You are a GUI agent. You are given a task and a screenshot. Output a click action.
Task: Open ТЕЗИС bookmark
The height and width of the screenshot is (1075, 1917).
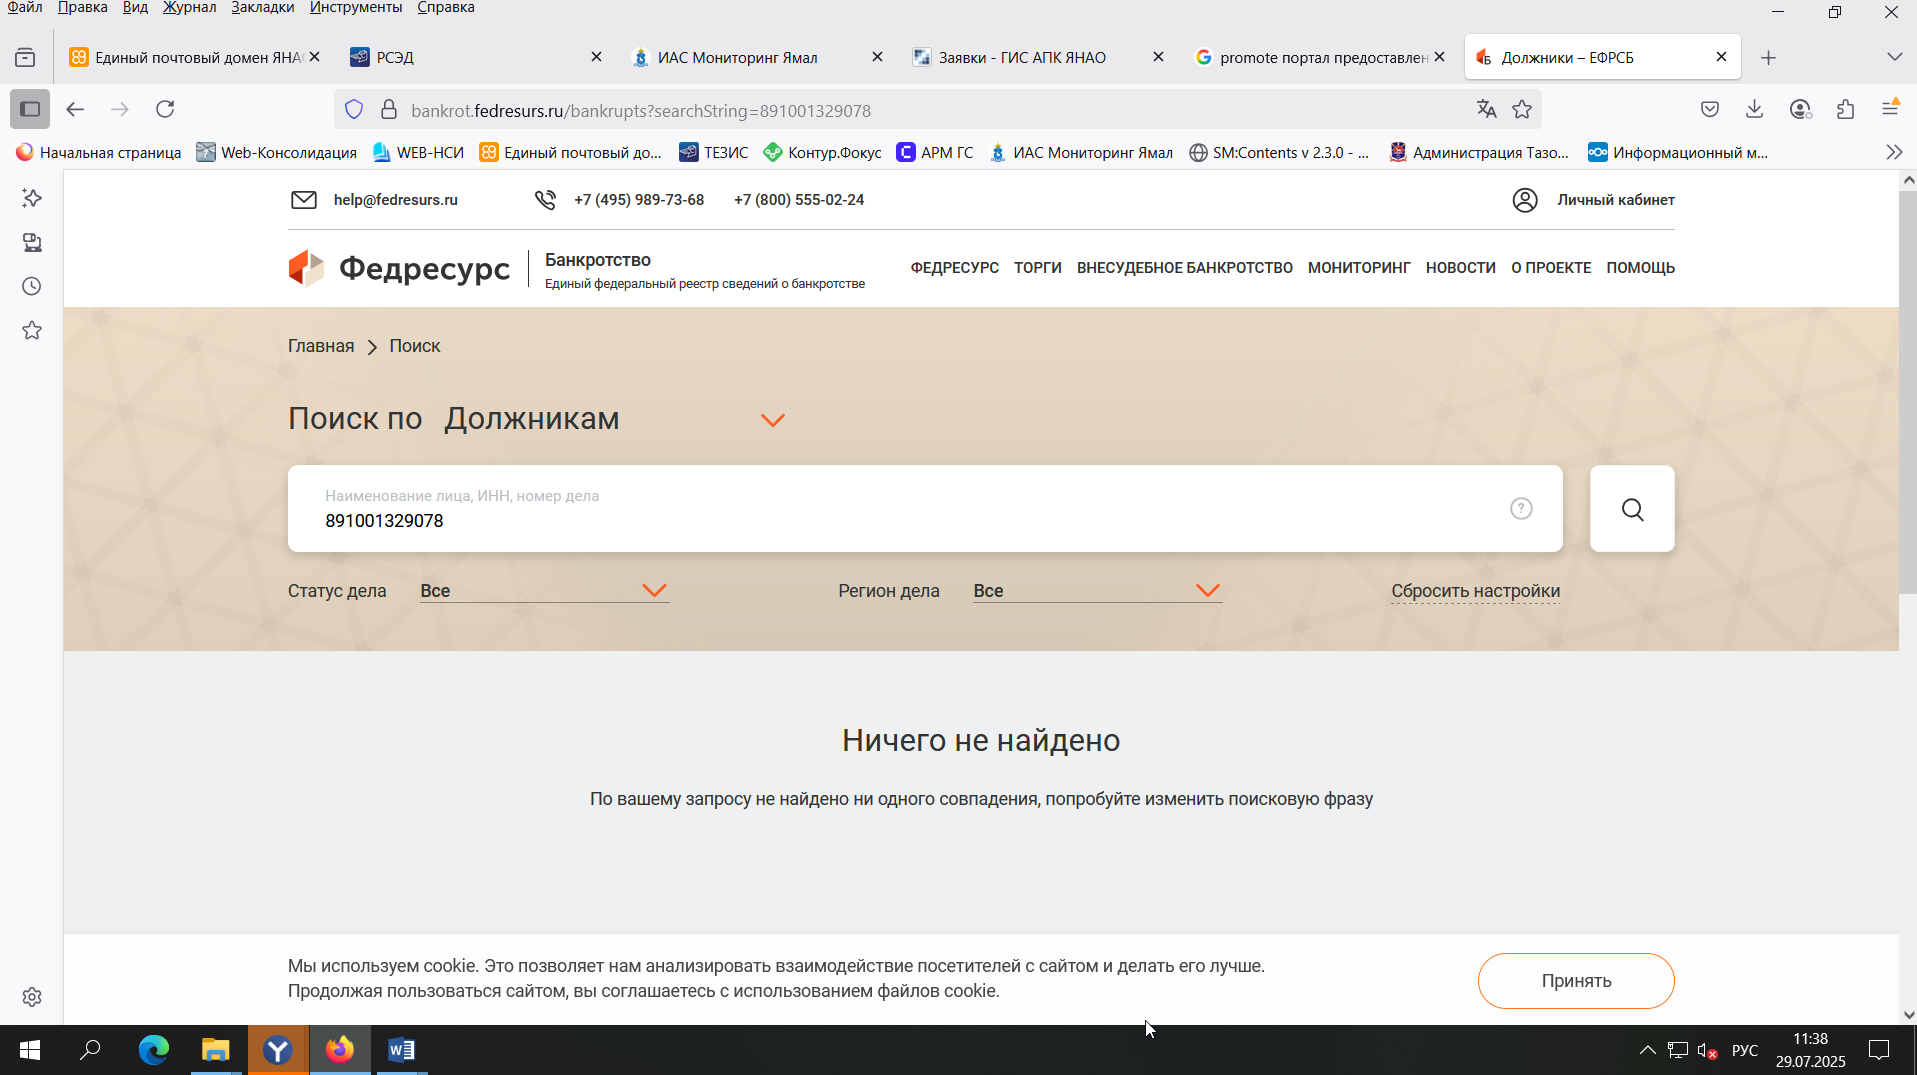click(x=714, y=152)
